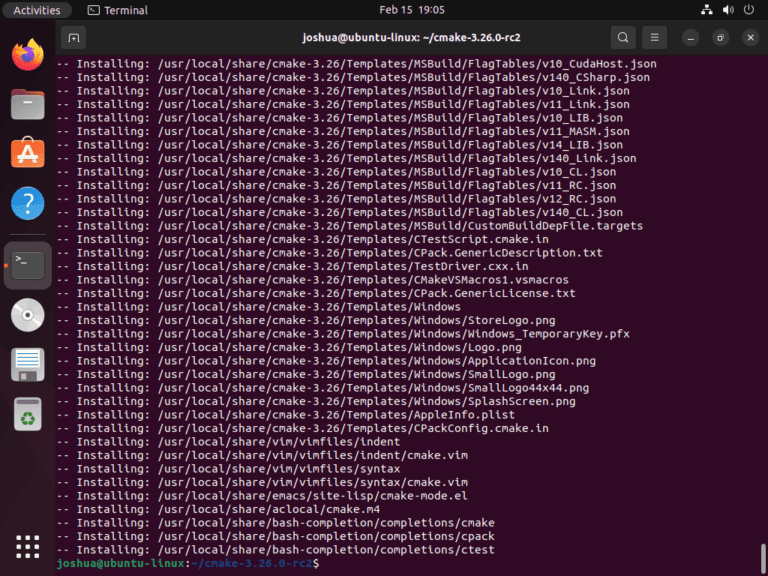The height and width of the screenshot is (576, 768).
Task: Open the terminal hamburger menu
Action: pyautogui.click(x=655, y=38)
